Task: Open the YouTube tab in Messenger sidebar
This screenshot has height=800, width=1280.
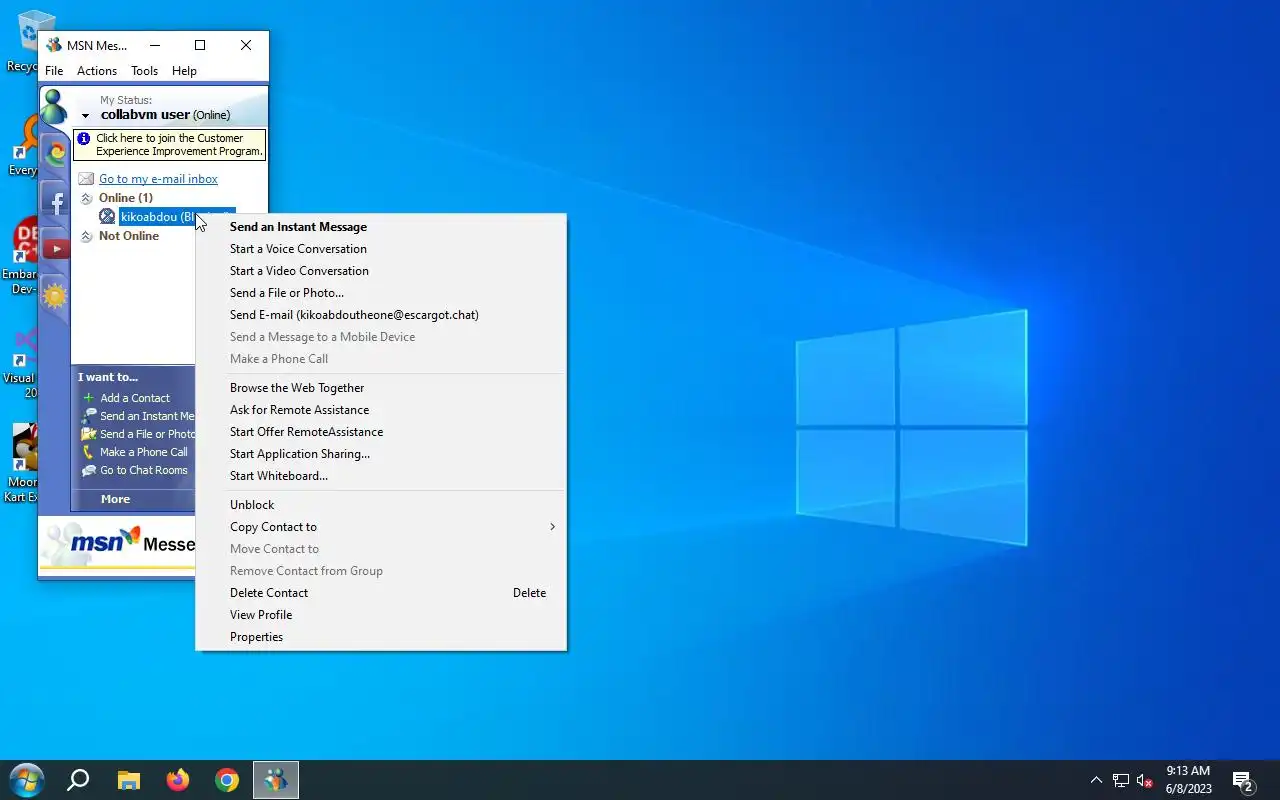Action: click(55, 248)
